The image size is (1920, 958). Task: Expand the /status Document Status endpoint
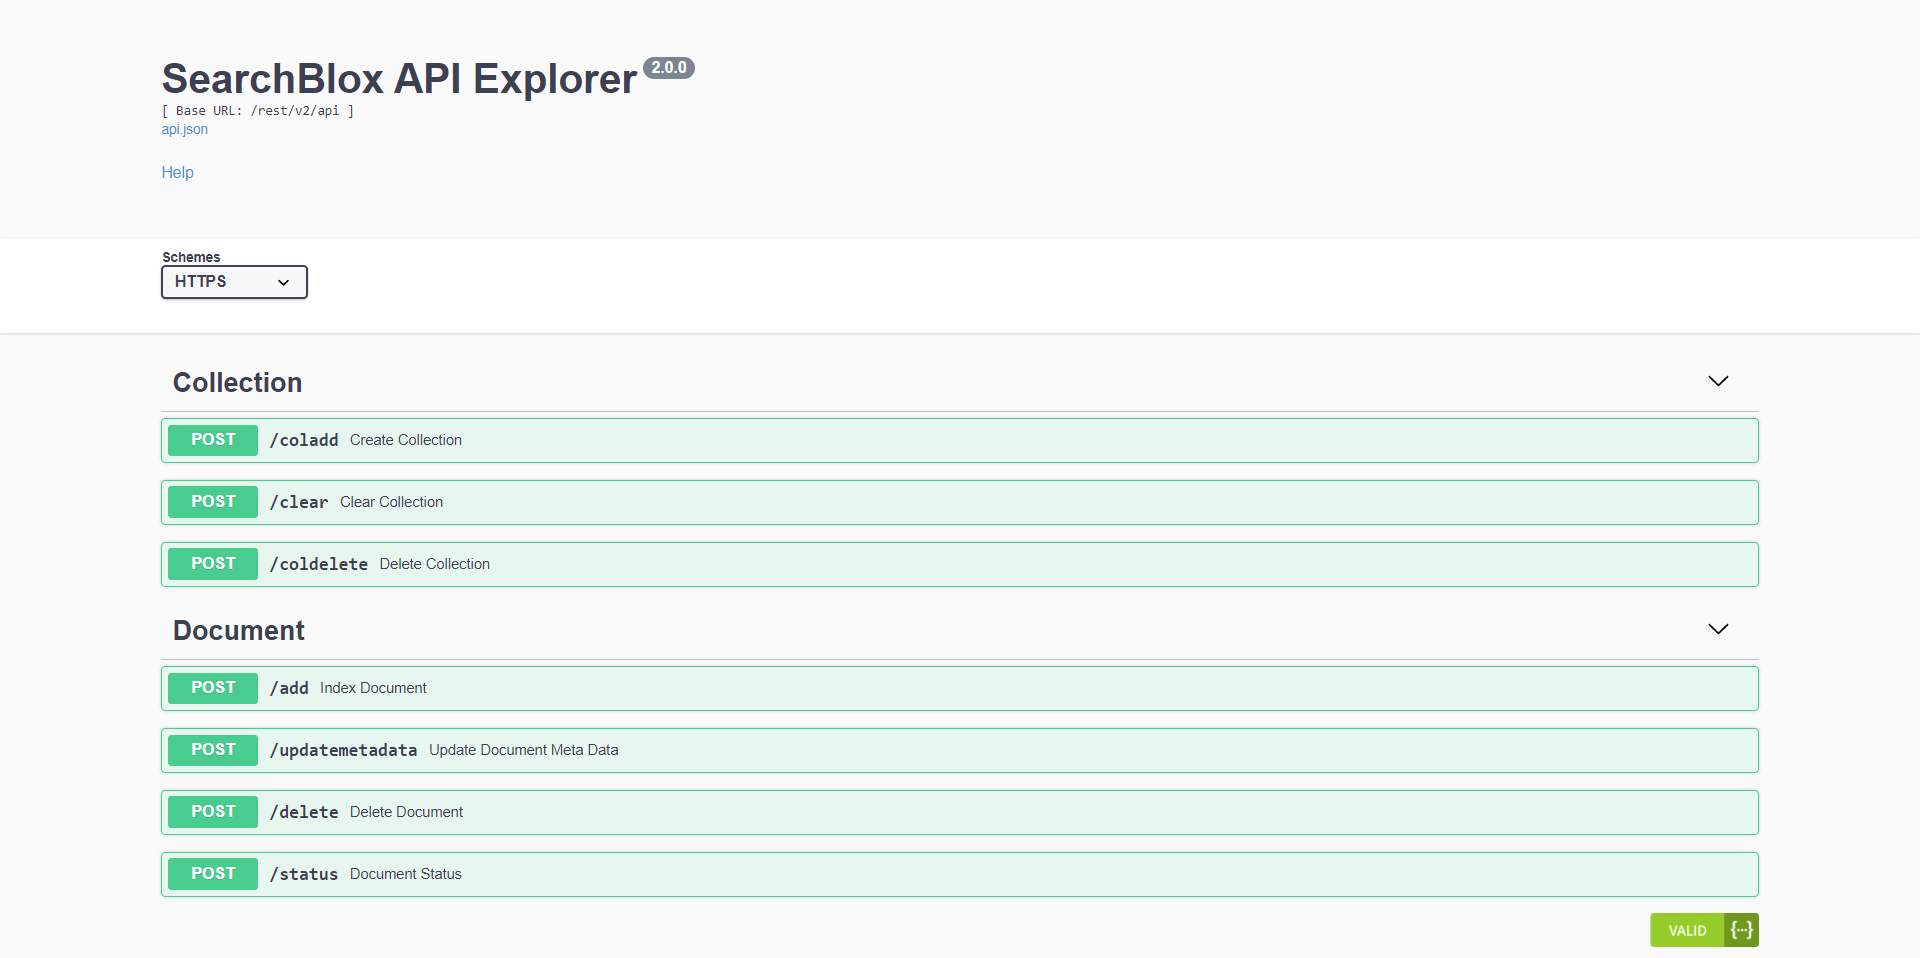point(960,874)
